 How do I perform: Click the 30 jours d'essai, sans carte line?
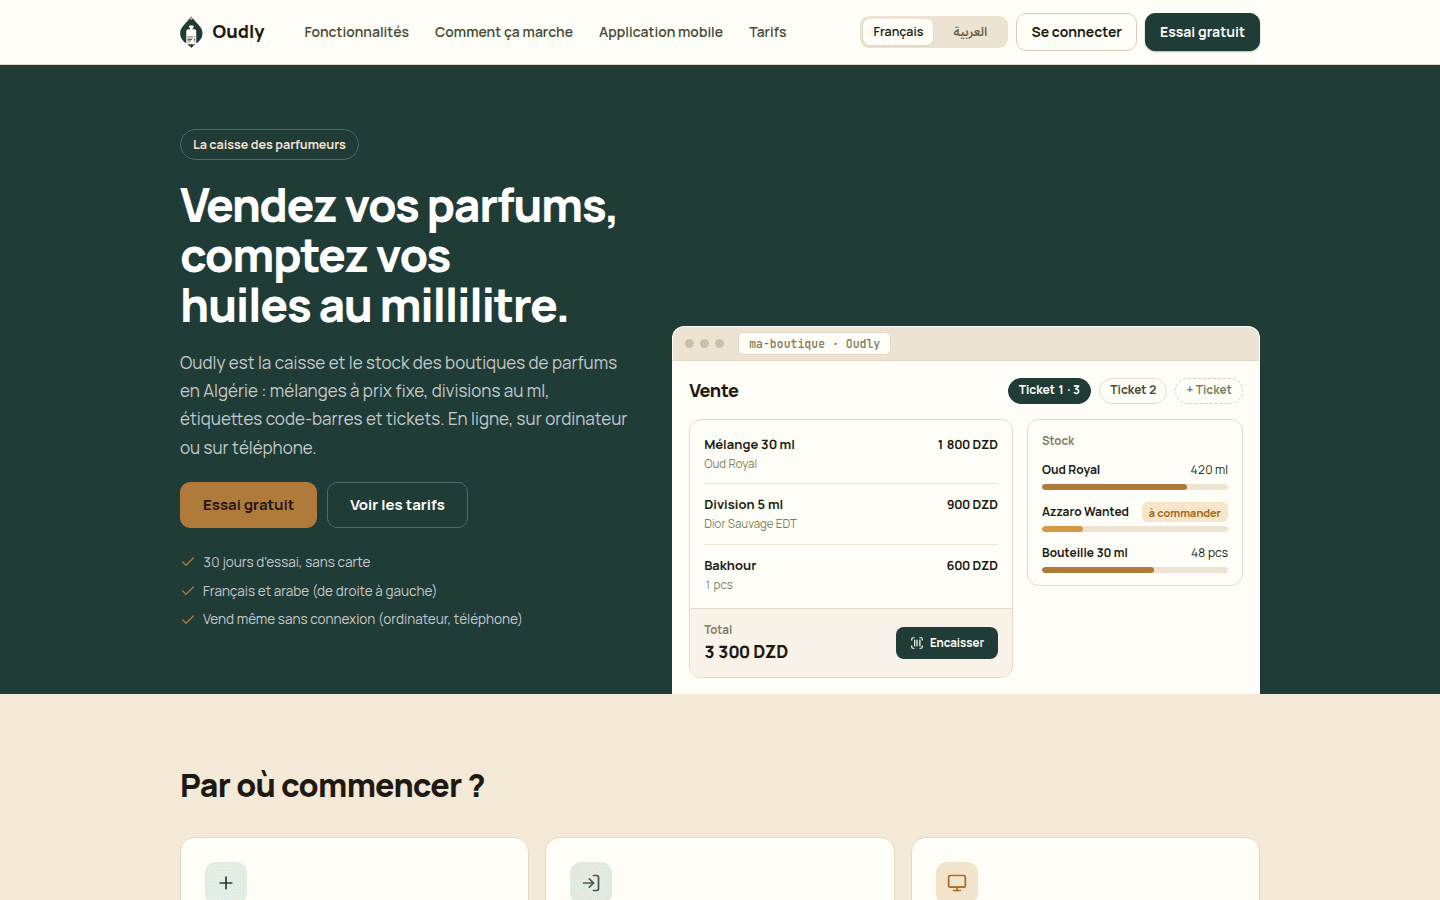coord(286,562)
